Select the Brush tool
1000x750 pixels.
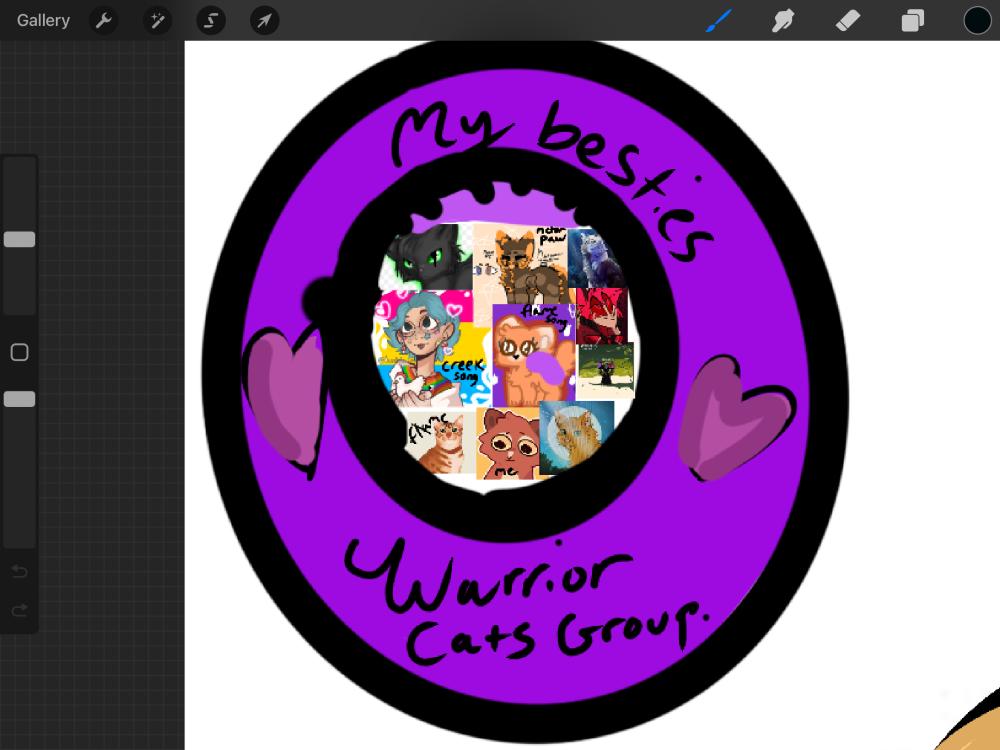(x=719, y=20)
